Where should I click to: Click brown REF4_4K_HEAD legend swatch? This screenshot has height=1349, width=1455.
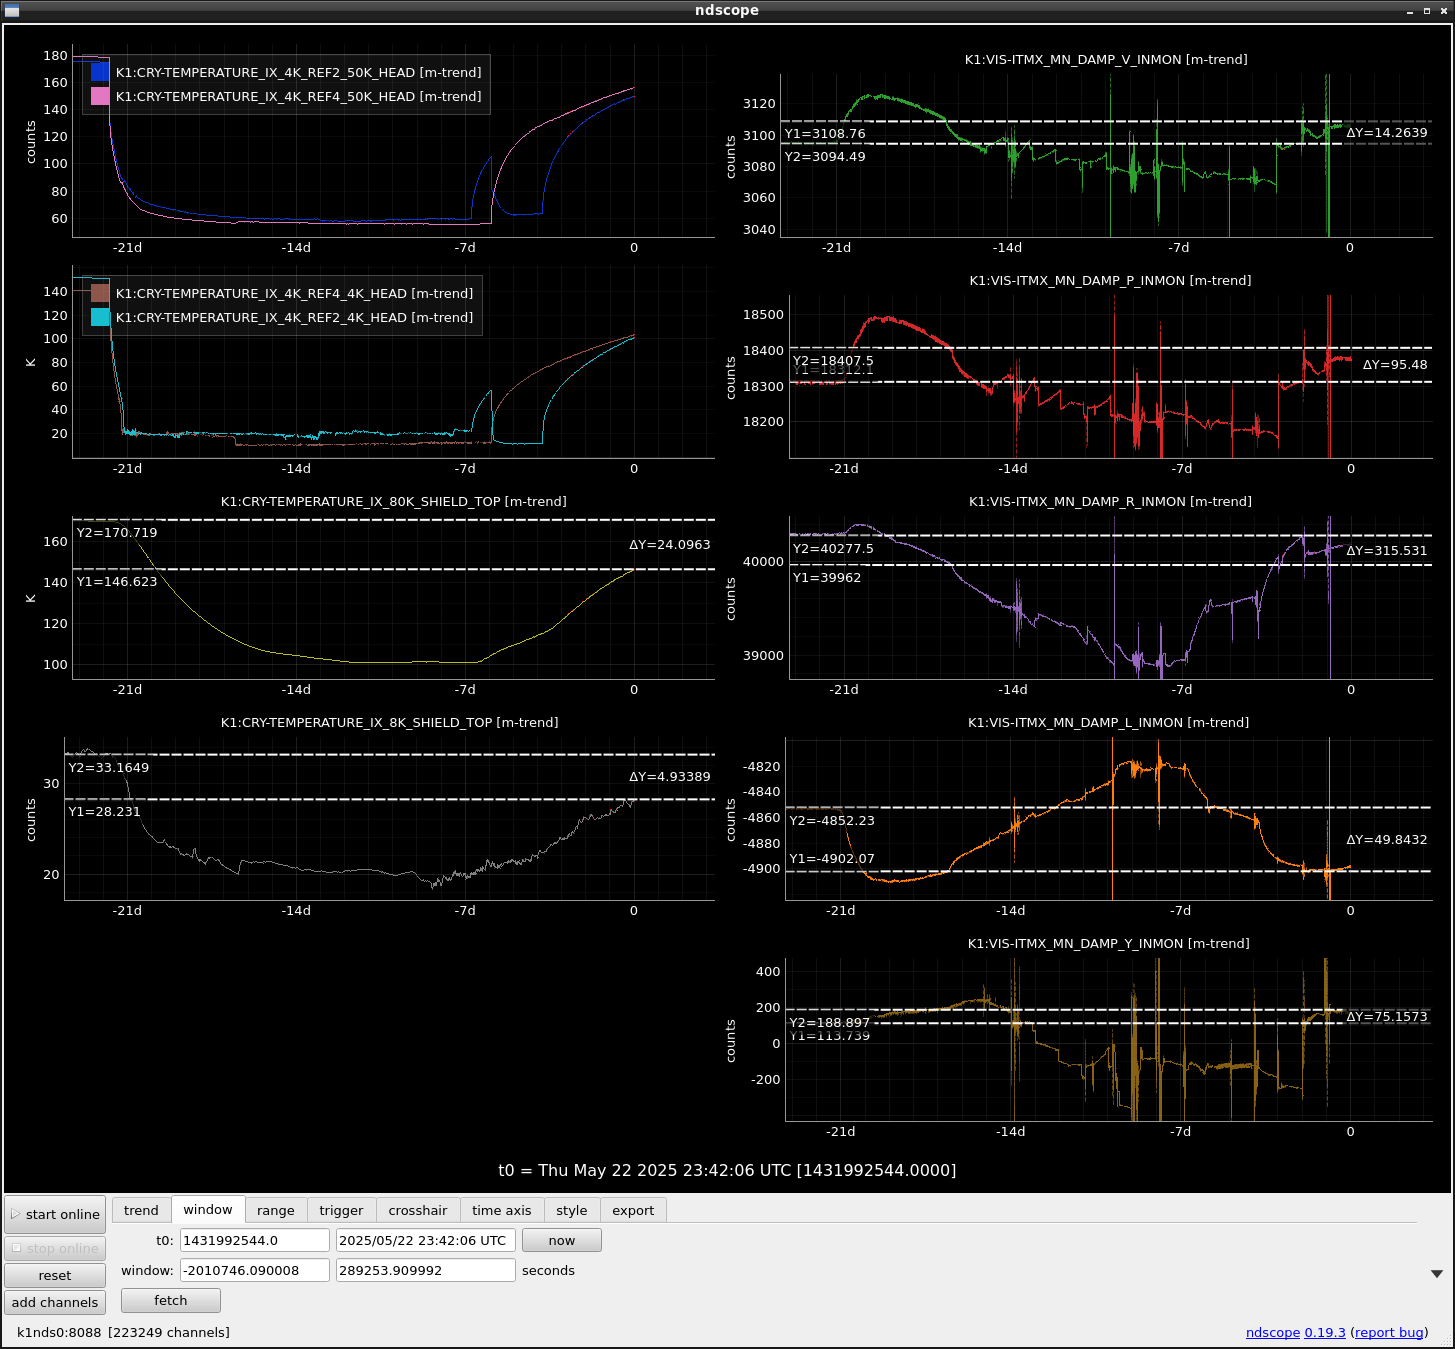[x=100, y=293]
